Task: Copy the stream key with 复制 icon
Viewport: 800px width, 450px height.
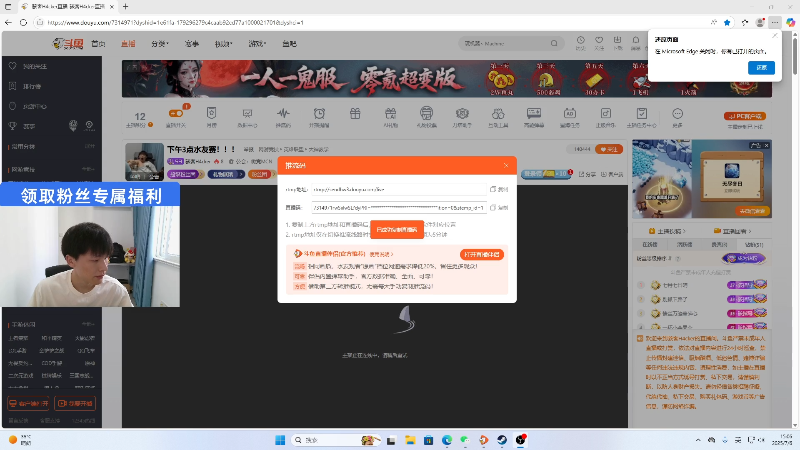Action: point(499,208)
